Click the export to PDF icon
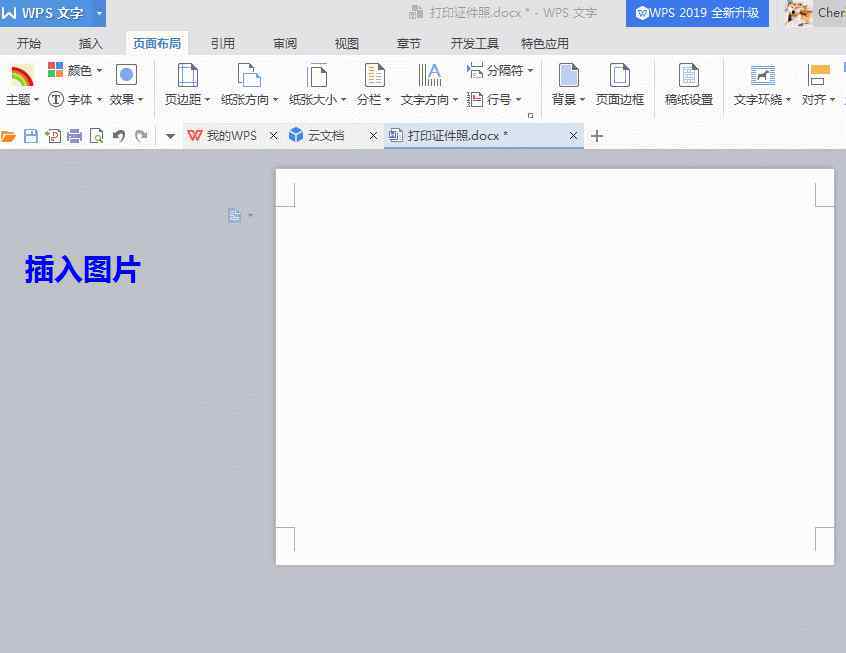The width and height of the screenshot is (846, 653). pyautogui.click(x=53, y=136)
